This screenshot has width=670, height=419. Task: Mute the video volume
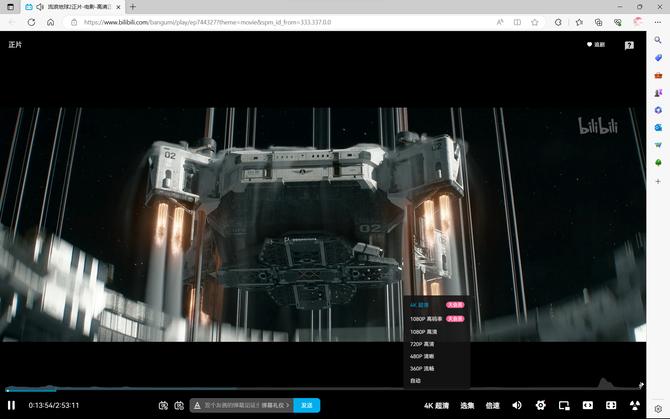[517, 405]
